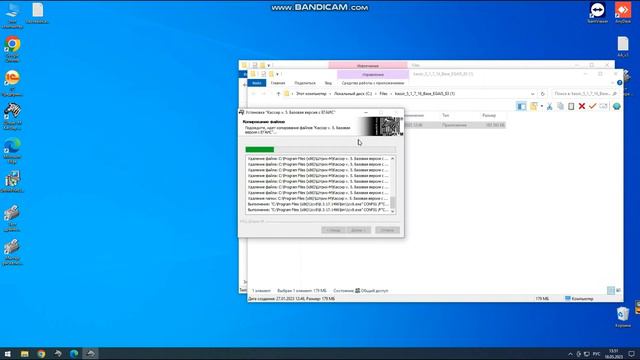Click Этот компьютер in address breadcrumb
Viewport: 640px width, 360px height.
coord(311,94)
